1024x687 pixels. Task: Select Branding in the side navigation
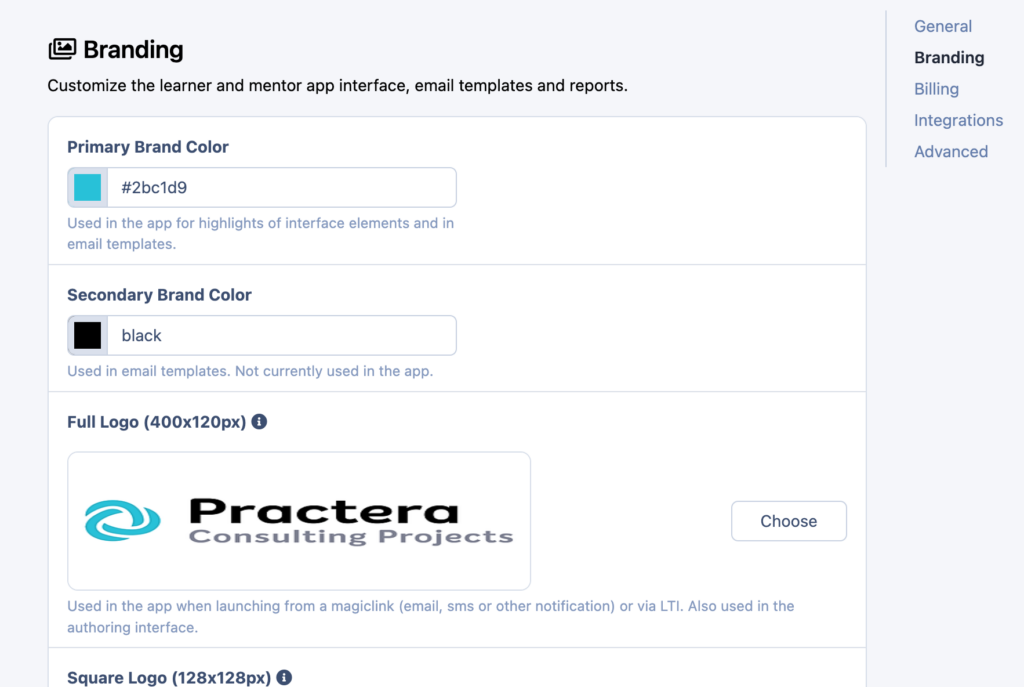click(949, 58)
